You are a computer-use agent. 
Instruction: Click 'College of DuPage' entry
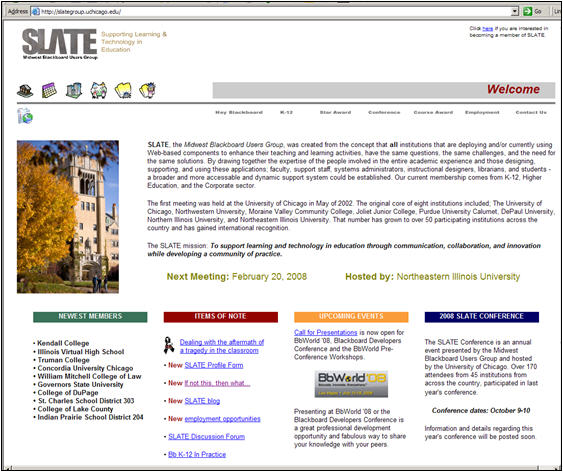(x=68, y=393)
